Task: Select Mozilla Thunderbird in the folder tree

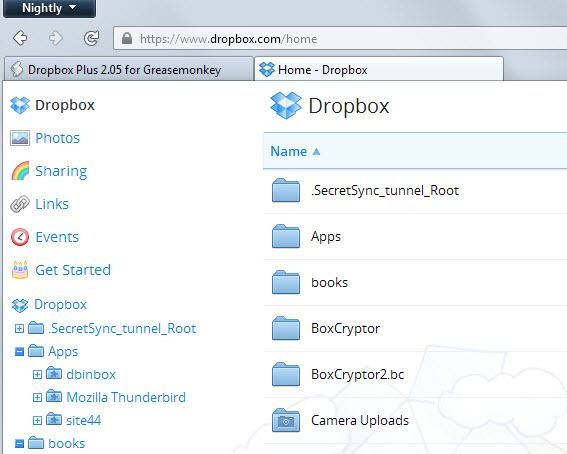Action: point(126,397)
